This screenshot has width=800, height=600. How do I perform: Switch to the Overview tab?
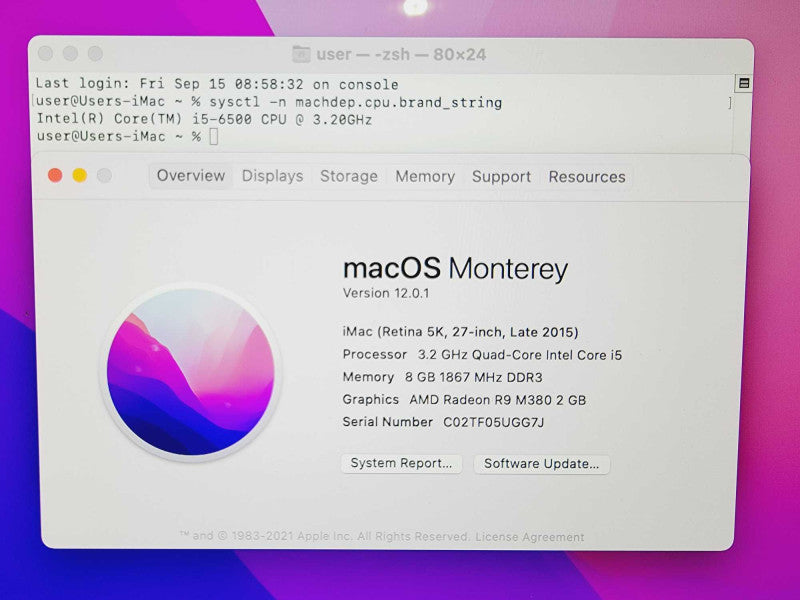point(190,176)
